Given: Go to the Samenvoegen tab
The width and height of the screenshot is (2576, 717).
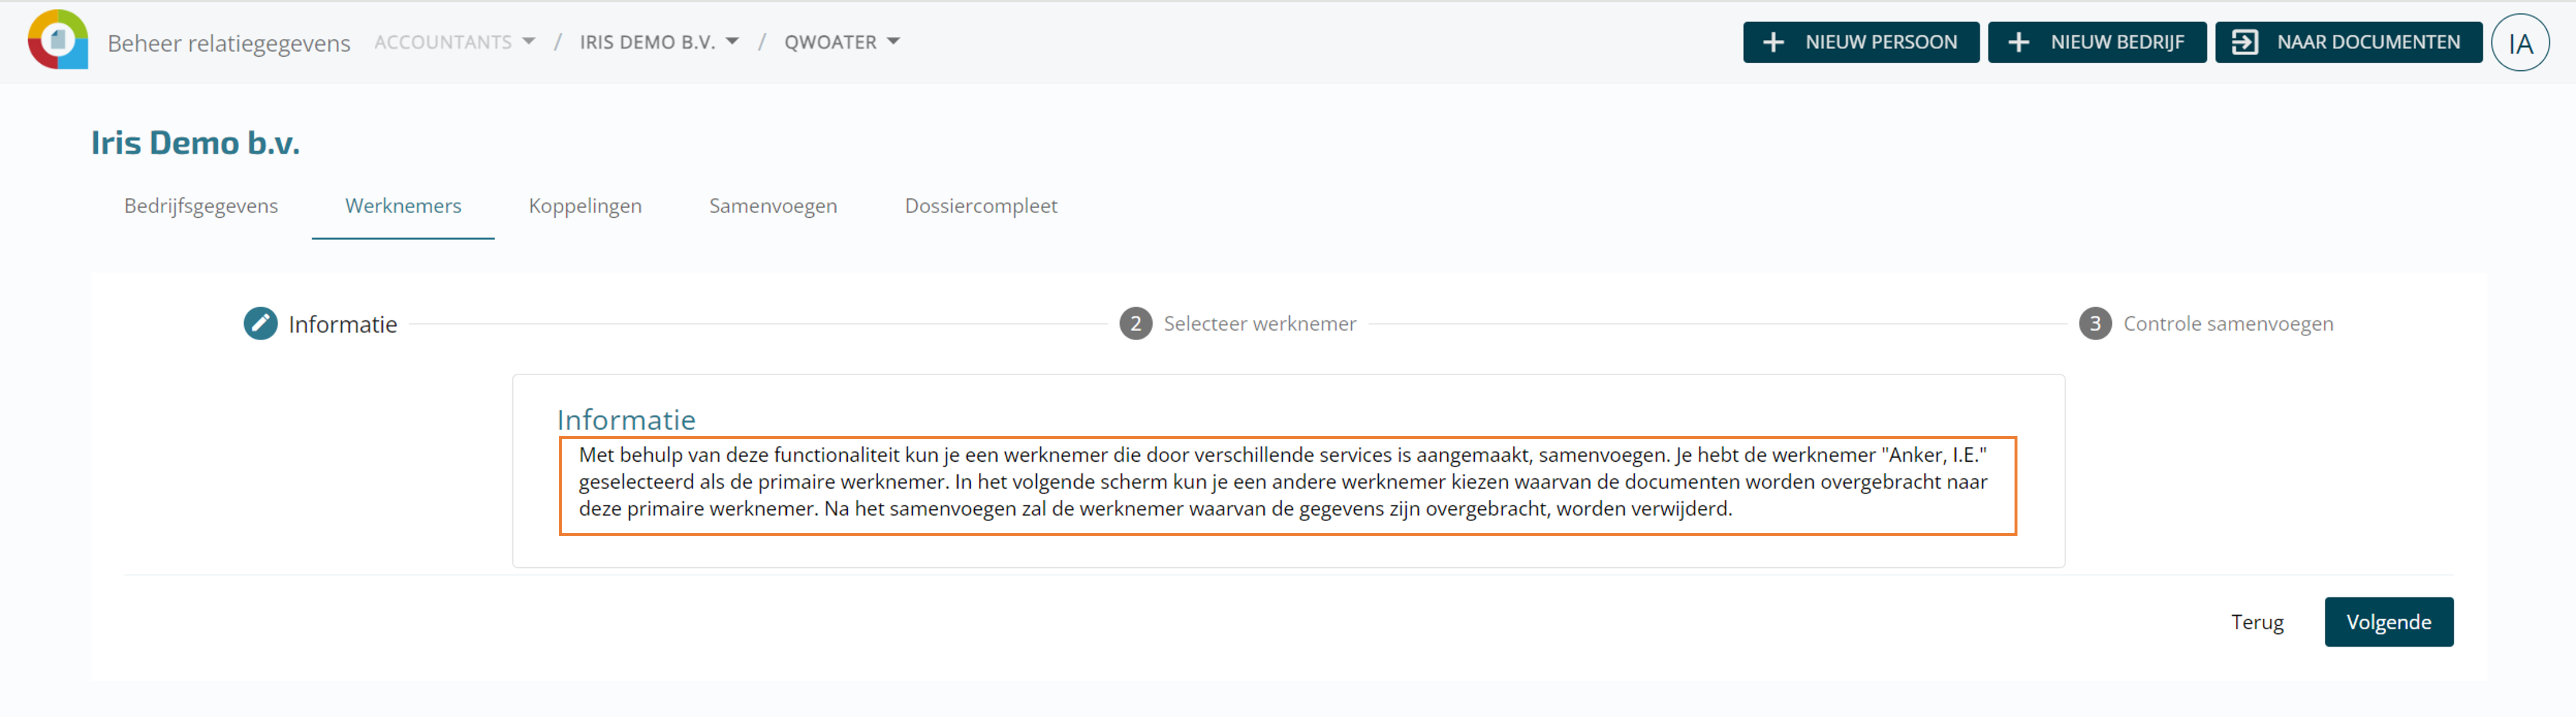Looking at the screenshot, I should (773, 206).
